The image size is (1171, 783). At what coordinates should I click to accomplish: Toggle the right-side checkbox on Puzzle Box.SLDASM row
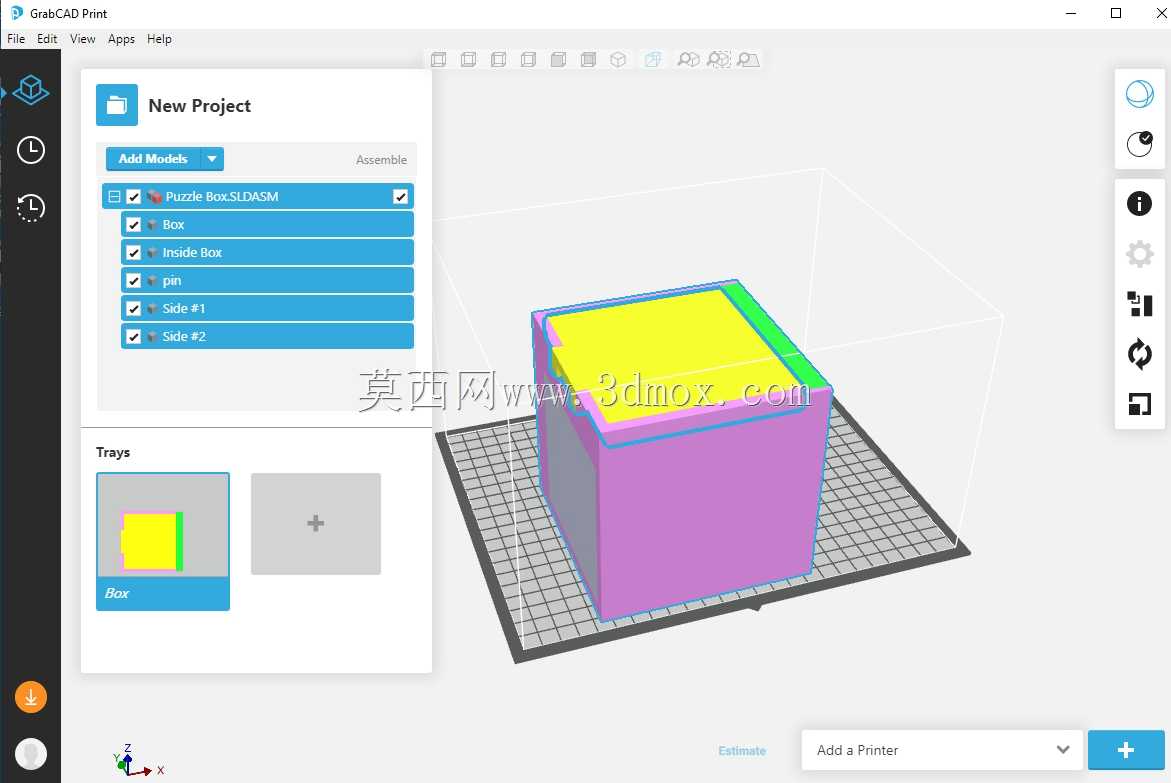point(400,196)
